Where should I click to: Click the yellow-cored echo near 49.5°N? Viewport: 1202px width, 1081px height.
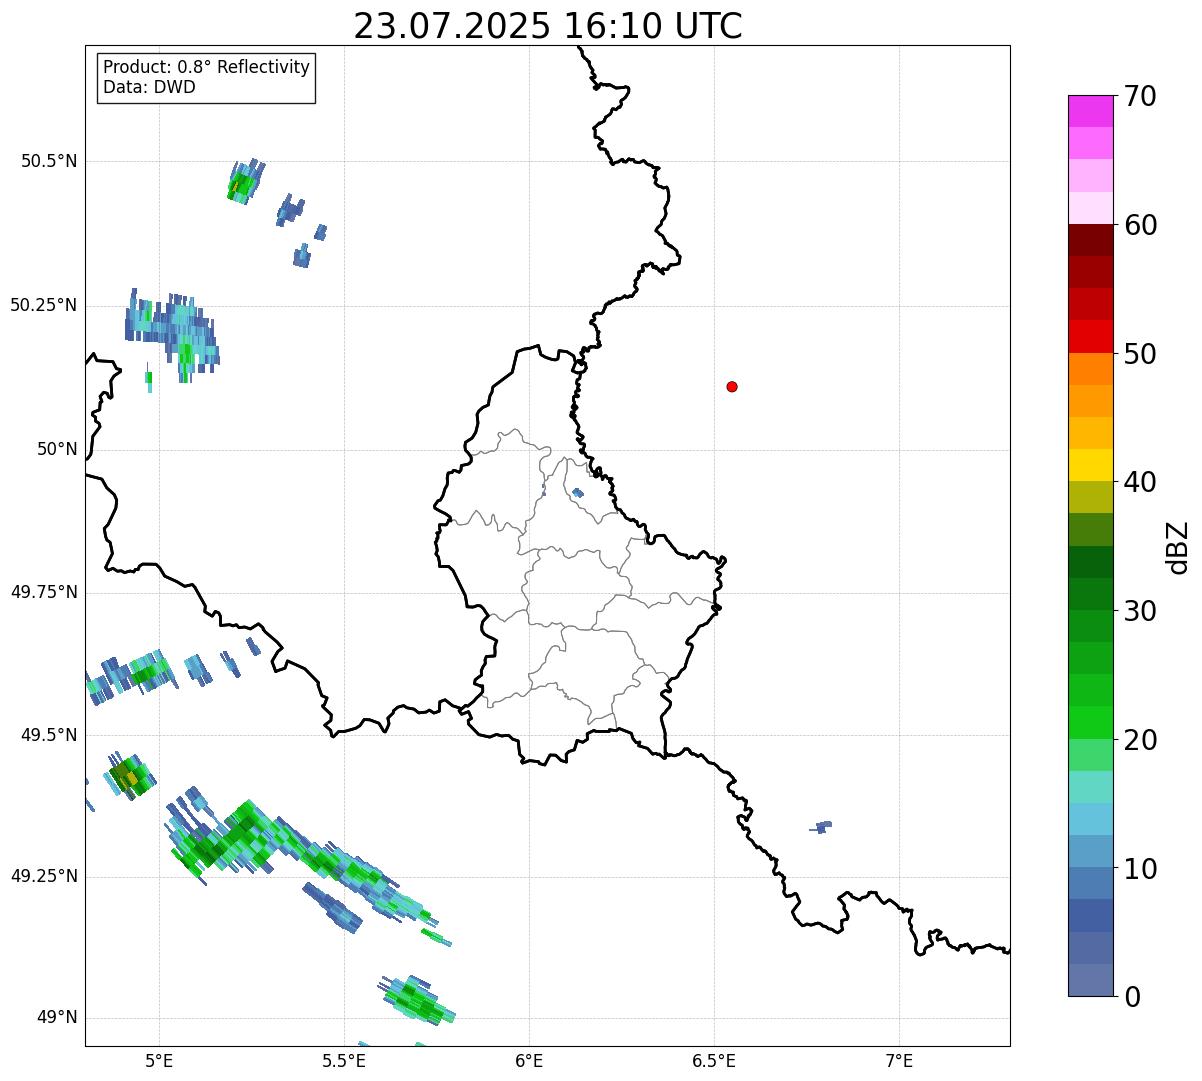pos(130,776)
